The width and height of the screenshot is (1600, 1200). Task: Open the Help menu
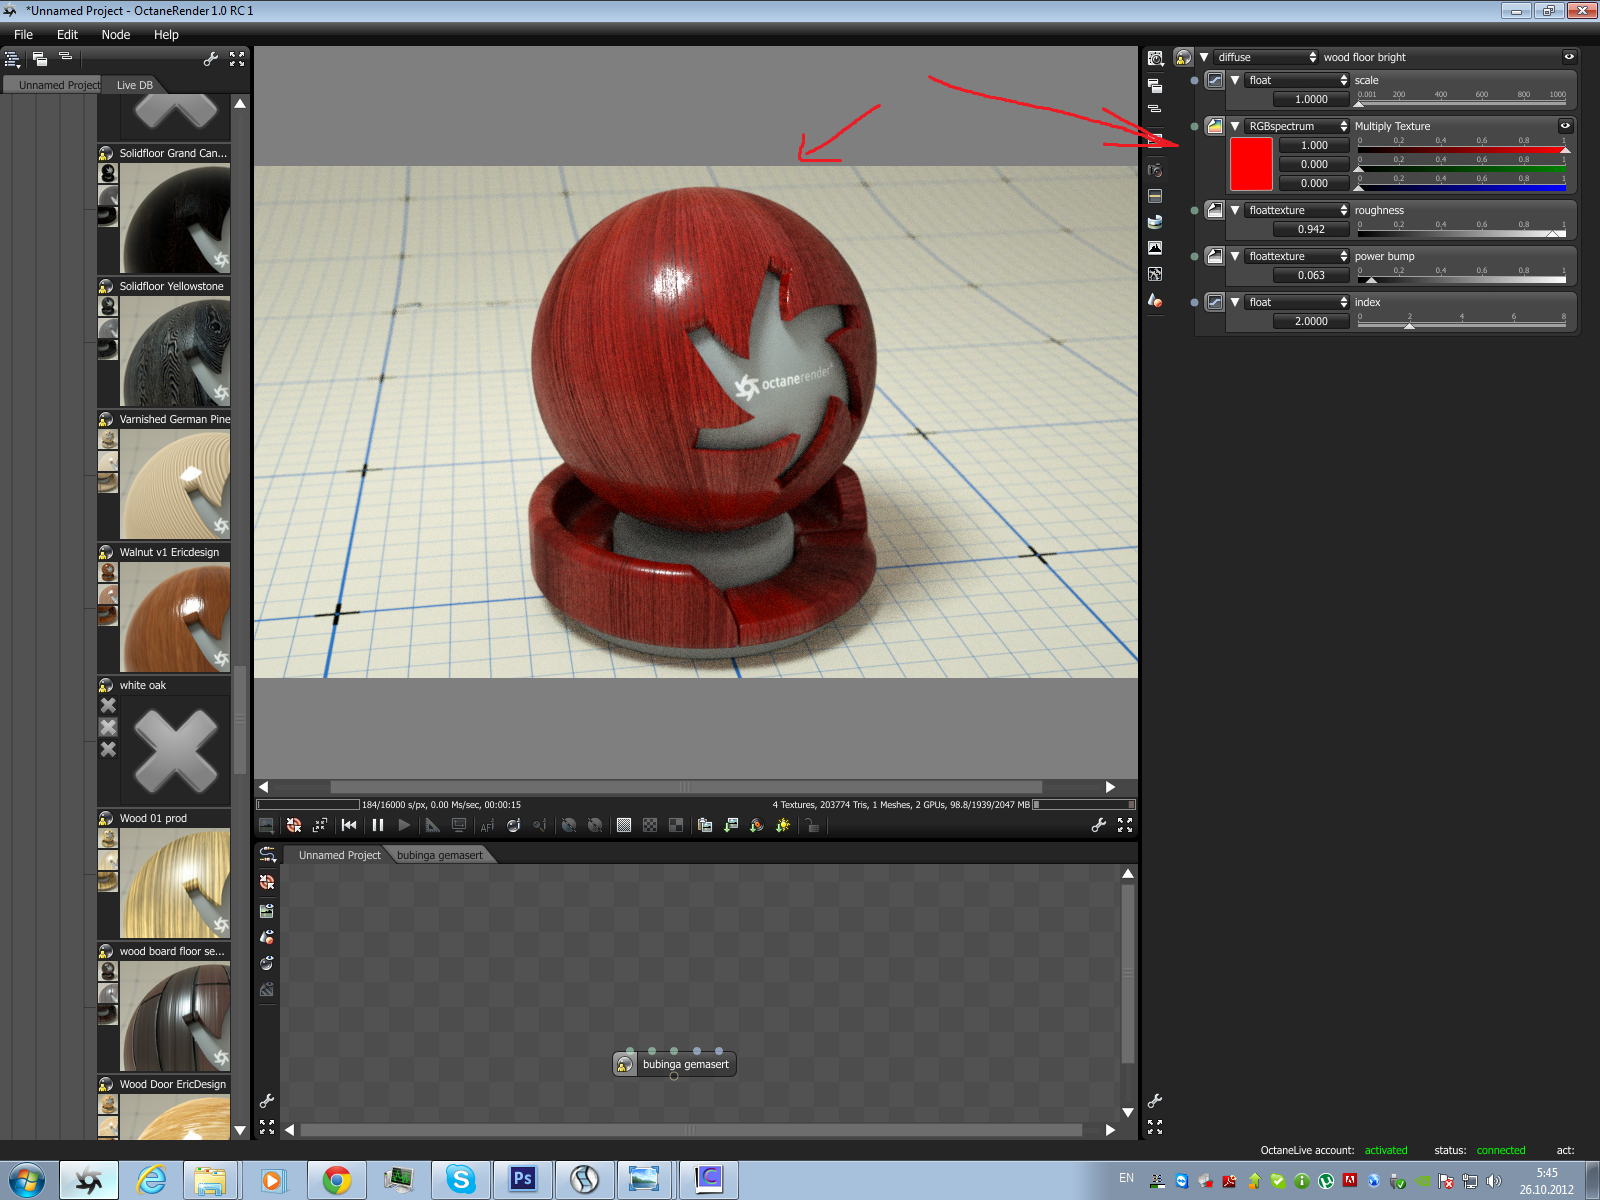point(166,34)
